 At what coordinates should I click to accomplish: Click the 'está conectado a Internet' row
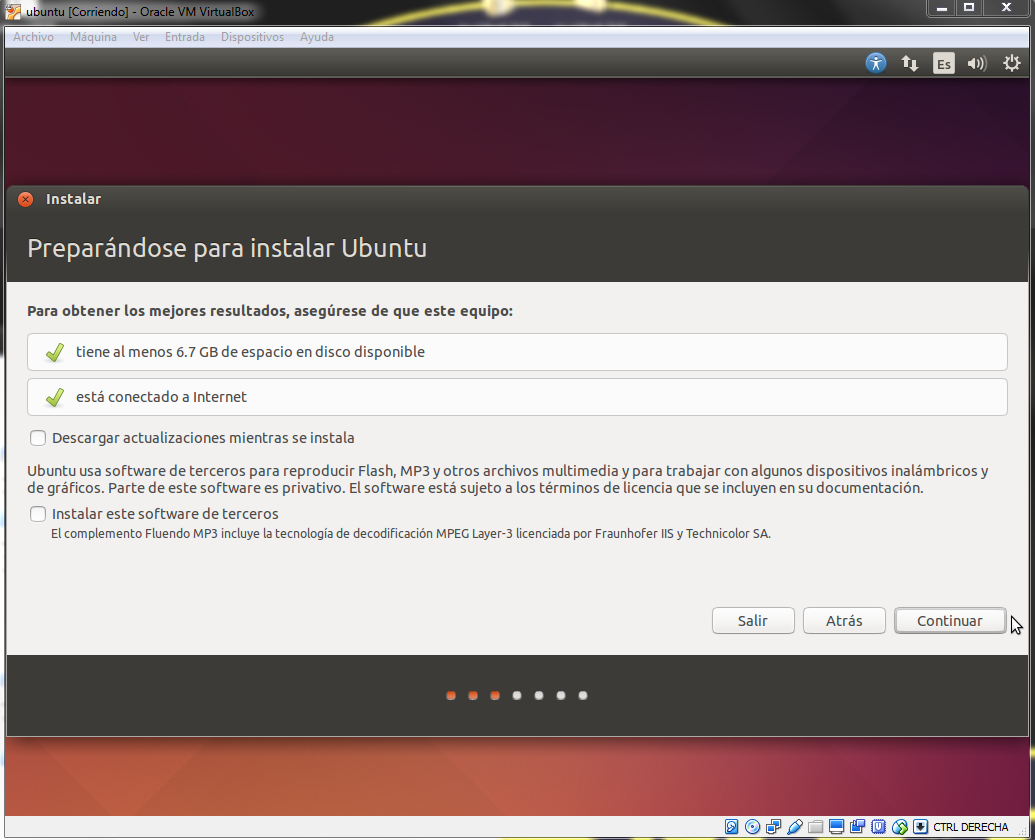pos(517,397)
